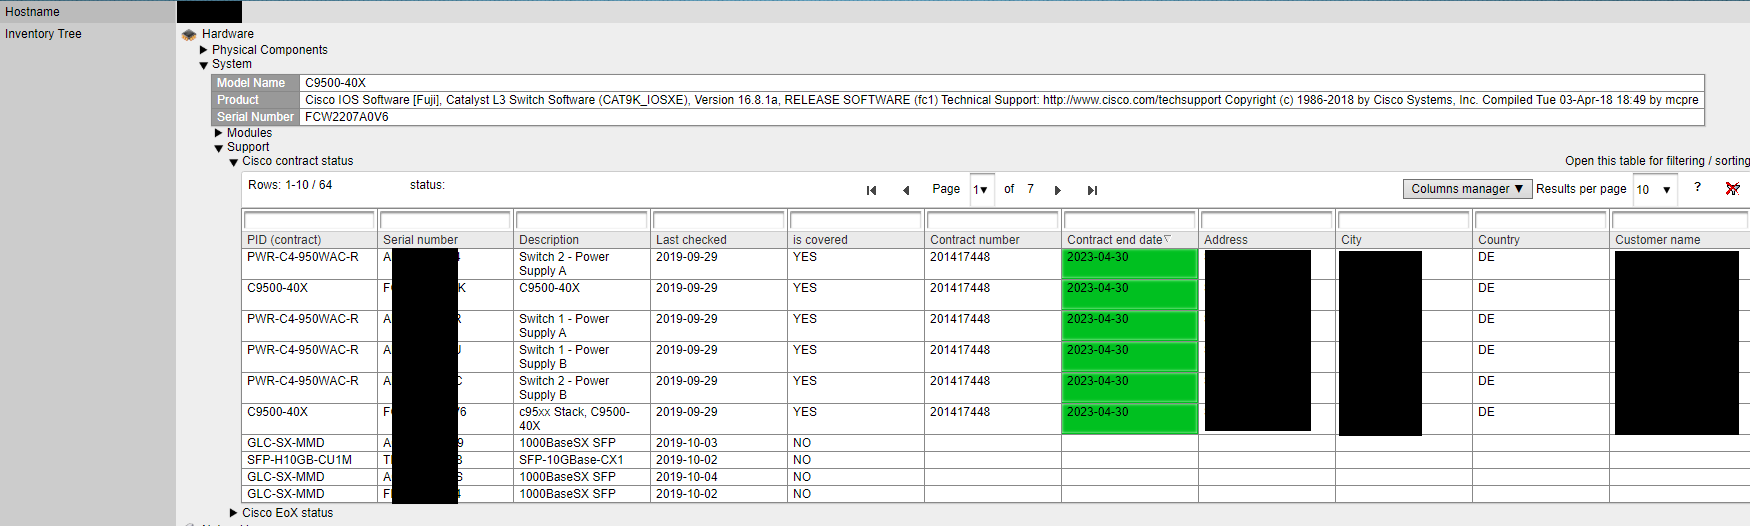Click green end date for Switch 2 Power Supply A
The width and height of the screenshot is (1750, 526).
point(1130,264)
